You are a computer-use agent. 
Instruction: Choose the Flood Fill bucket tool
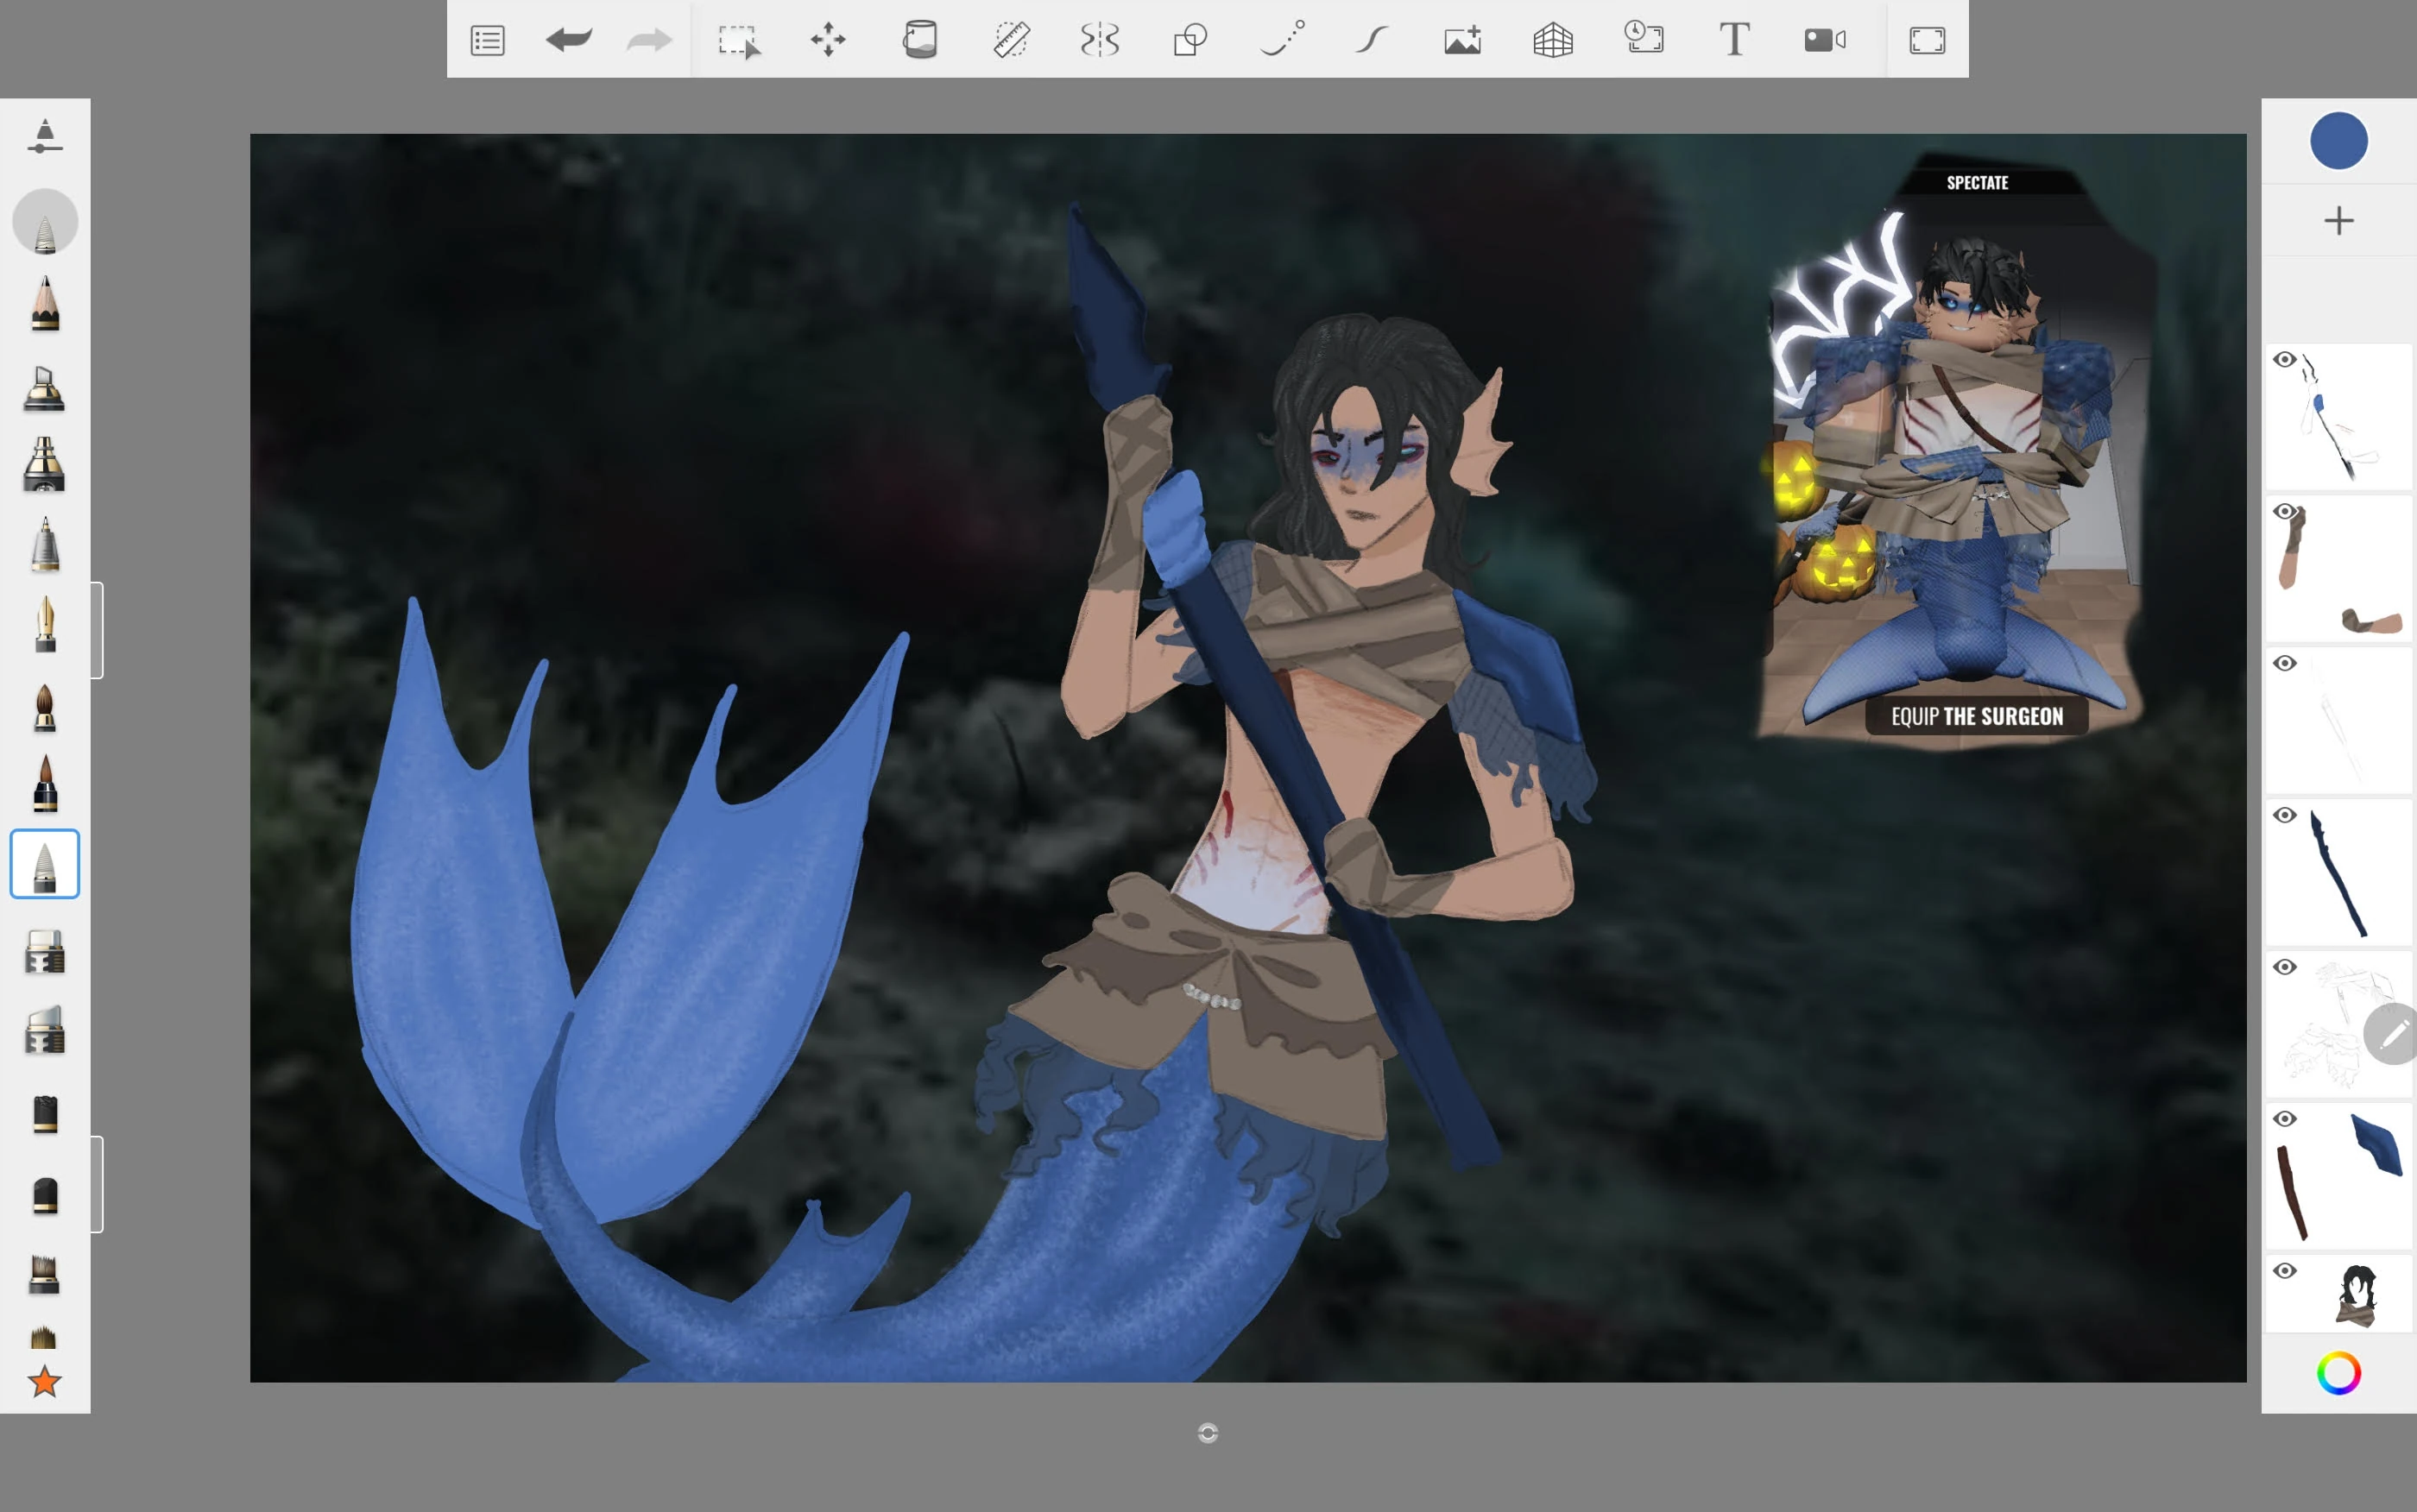coord(919,40)
